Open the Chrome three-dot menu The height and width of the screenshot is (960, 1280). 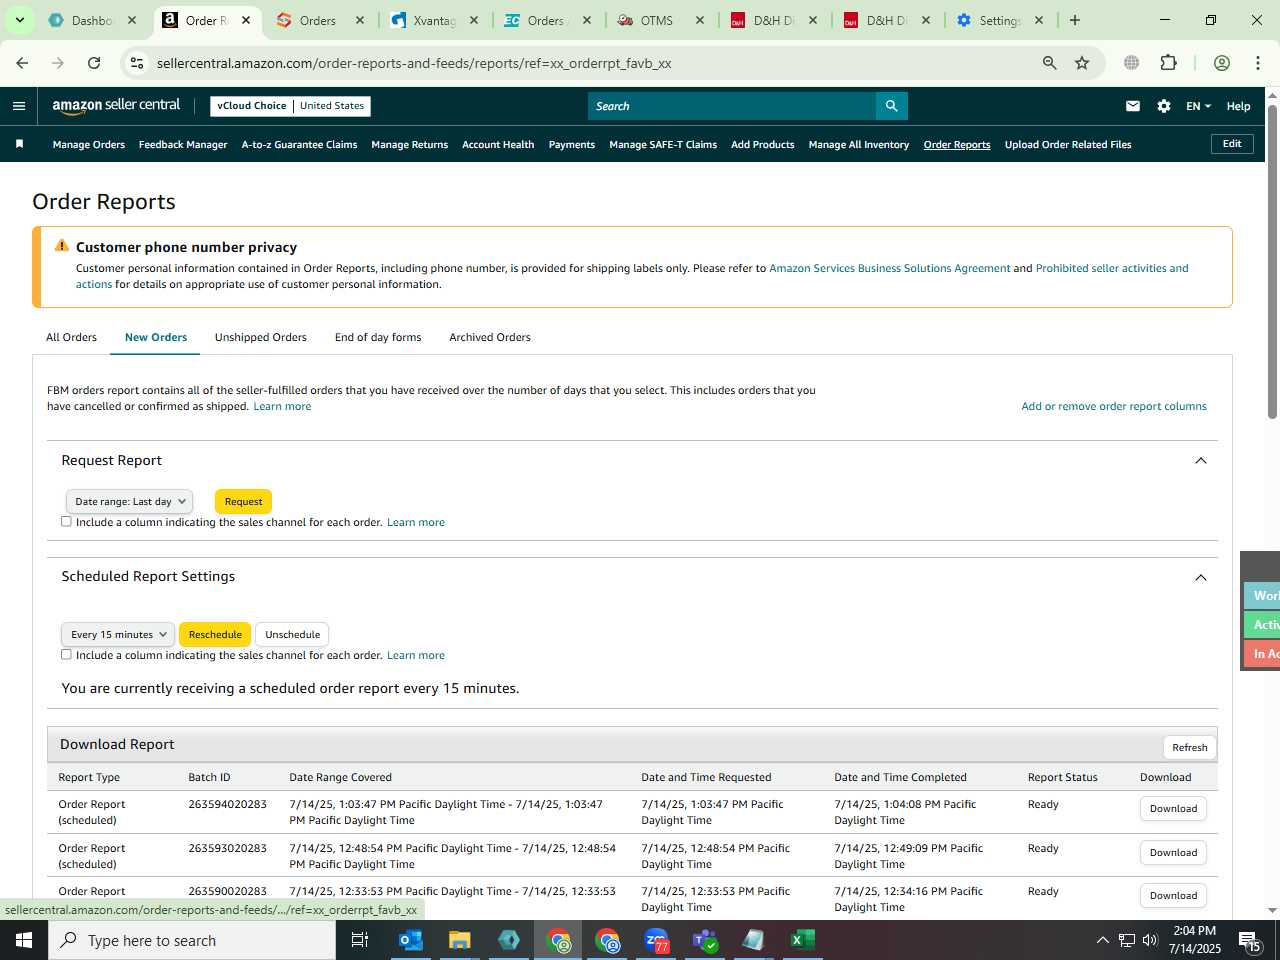(x=1258, y=63)
